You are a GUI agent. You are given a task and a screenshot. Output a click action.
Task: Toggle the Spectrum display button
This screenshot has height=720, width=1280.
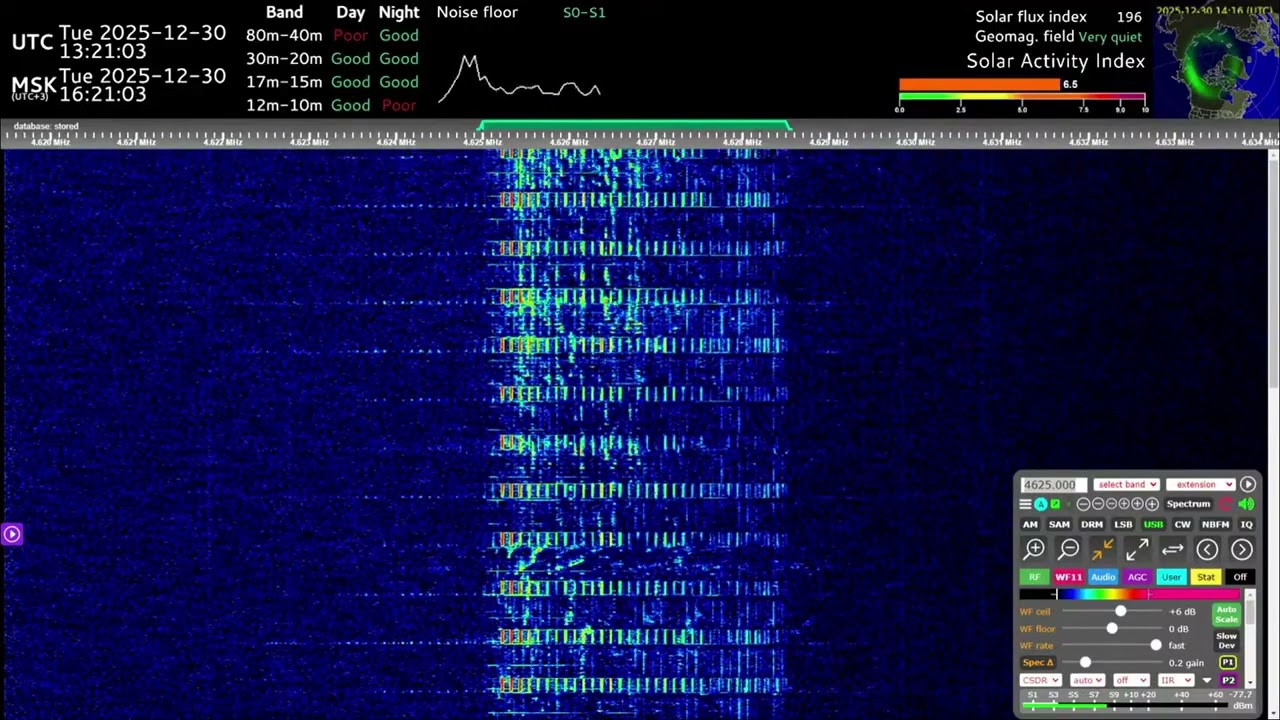point(1188,504)
